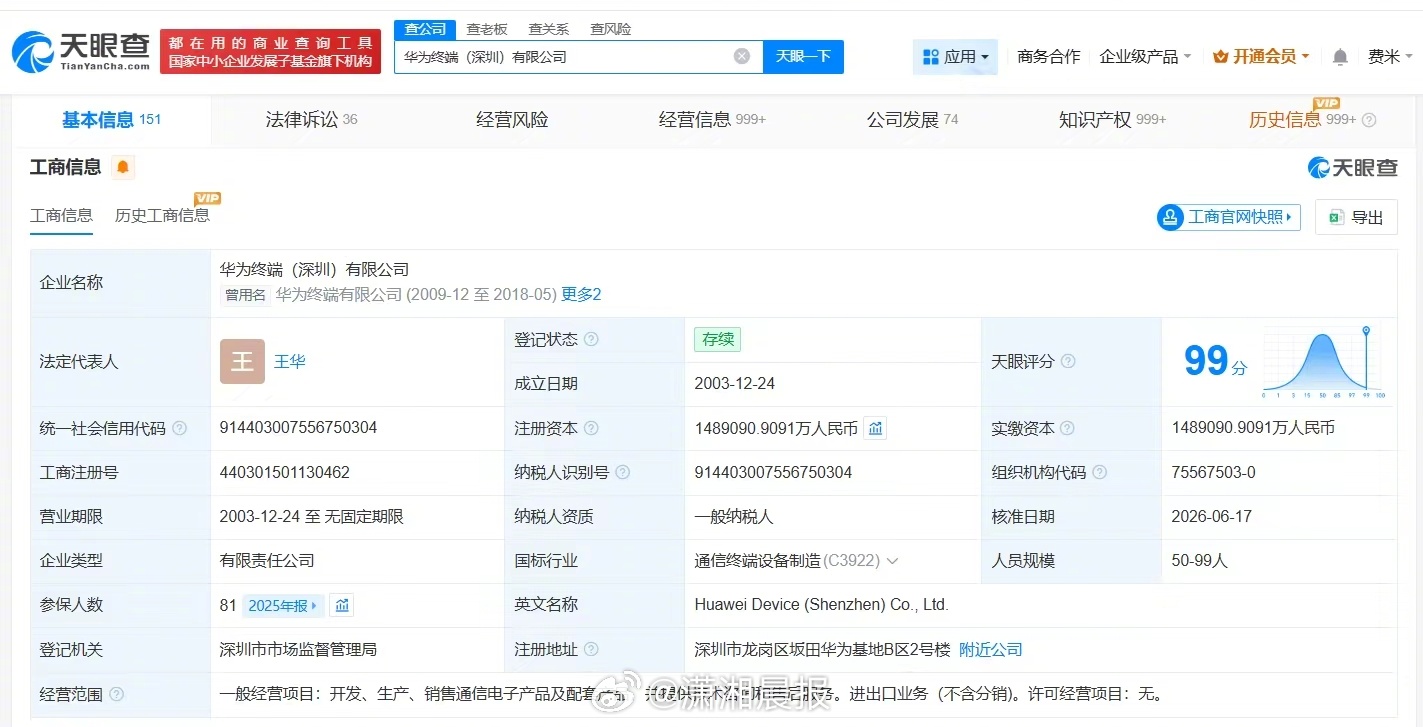Click the 99分 score value

(x=1215, y=361)
